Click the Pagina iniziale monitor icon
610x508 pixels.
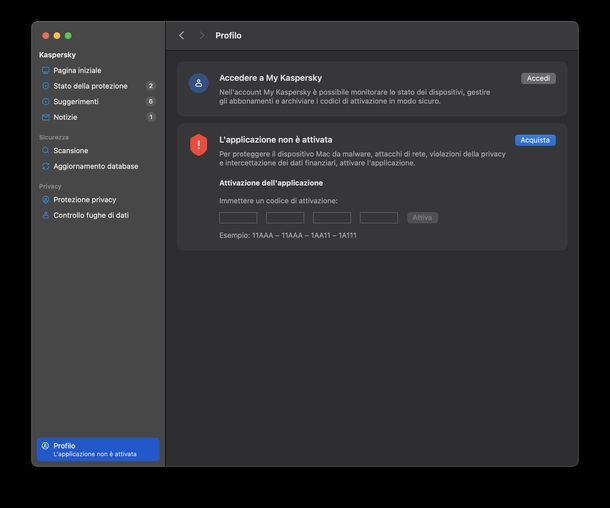(x=46, y=70)
